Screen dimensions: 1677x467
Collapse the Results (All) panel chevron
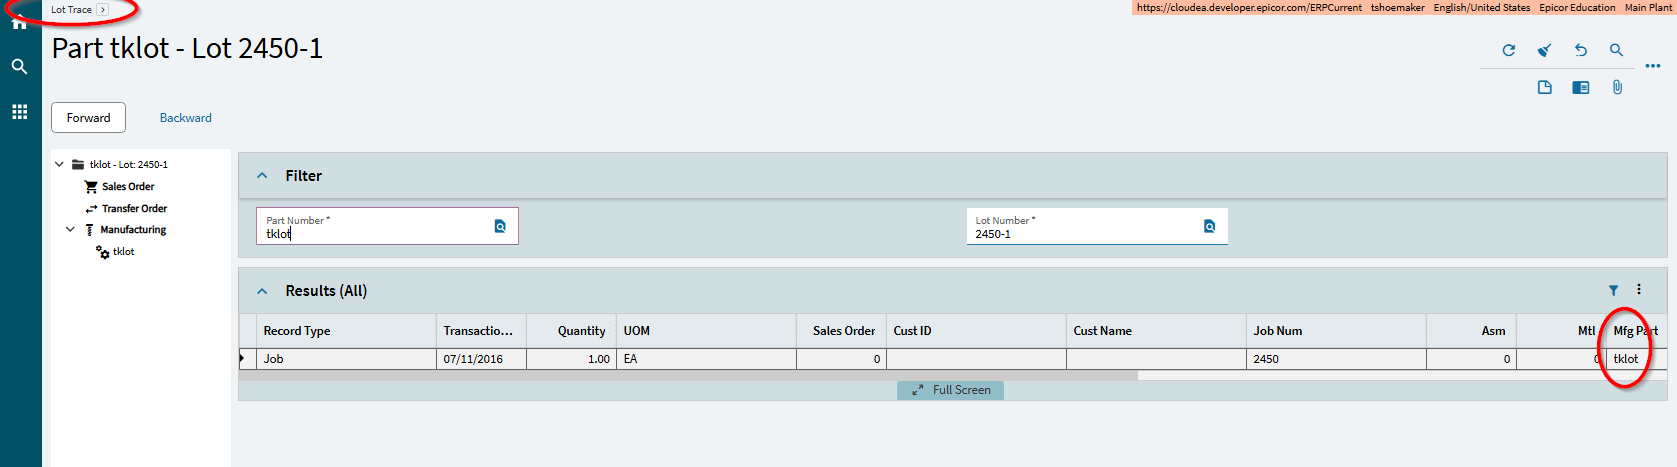pos(262,291)
